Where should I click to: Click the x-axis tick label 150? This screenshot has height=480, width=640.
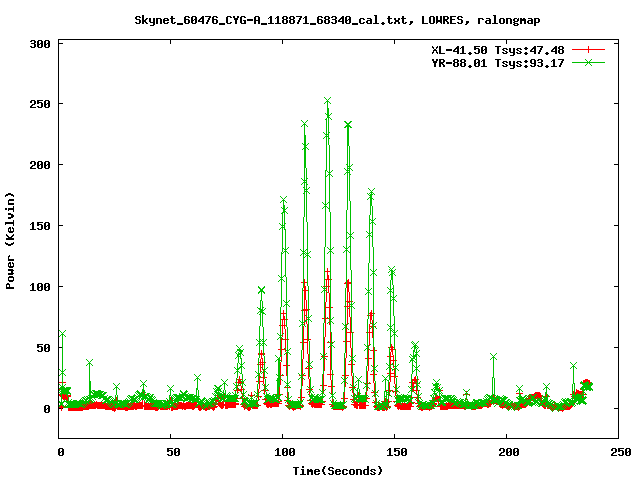click(397, 452)
